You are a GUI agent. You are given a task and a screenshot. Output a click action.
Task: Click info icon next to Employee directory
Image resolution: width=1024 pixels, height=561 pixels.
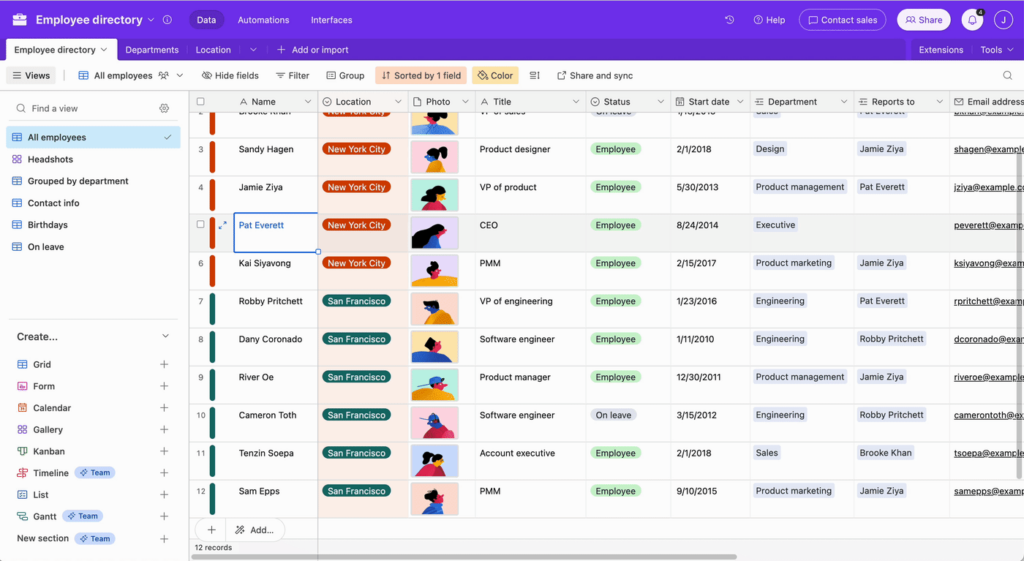click(x=167, y=20)
